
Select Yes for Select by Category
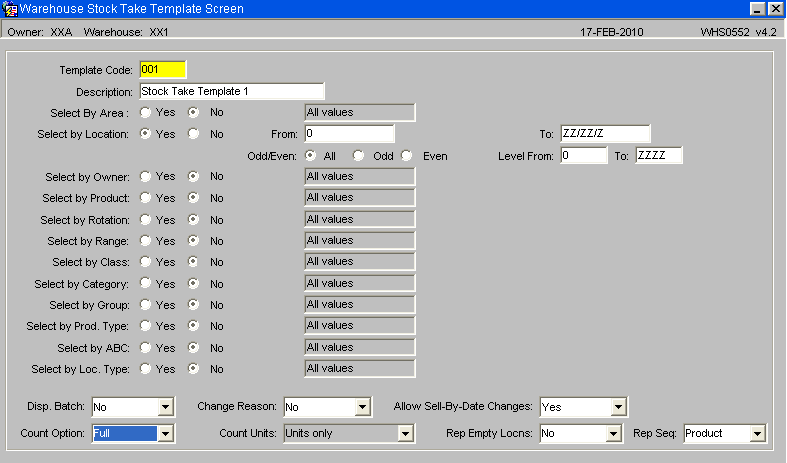(146, 283)
